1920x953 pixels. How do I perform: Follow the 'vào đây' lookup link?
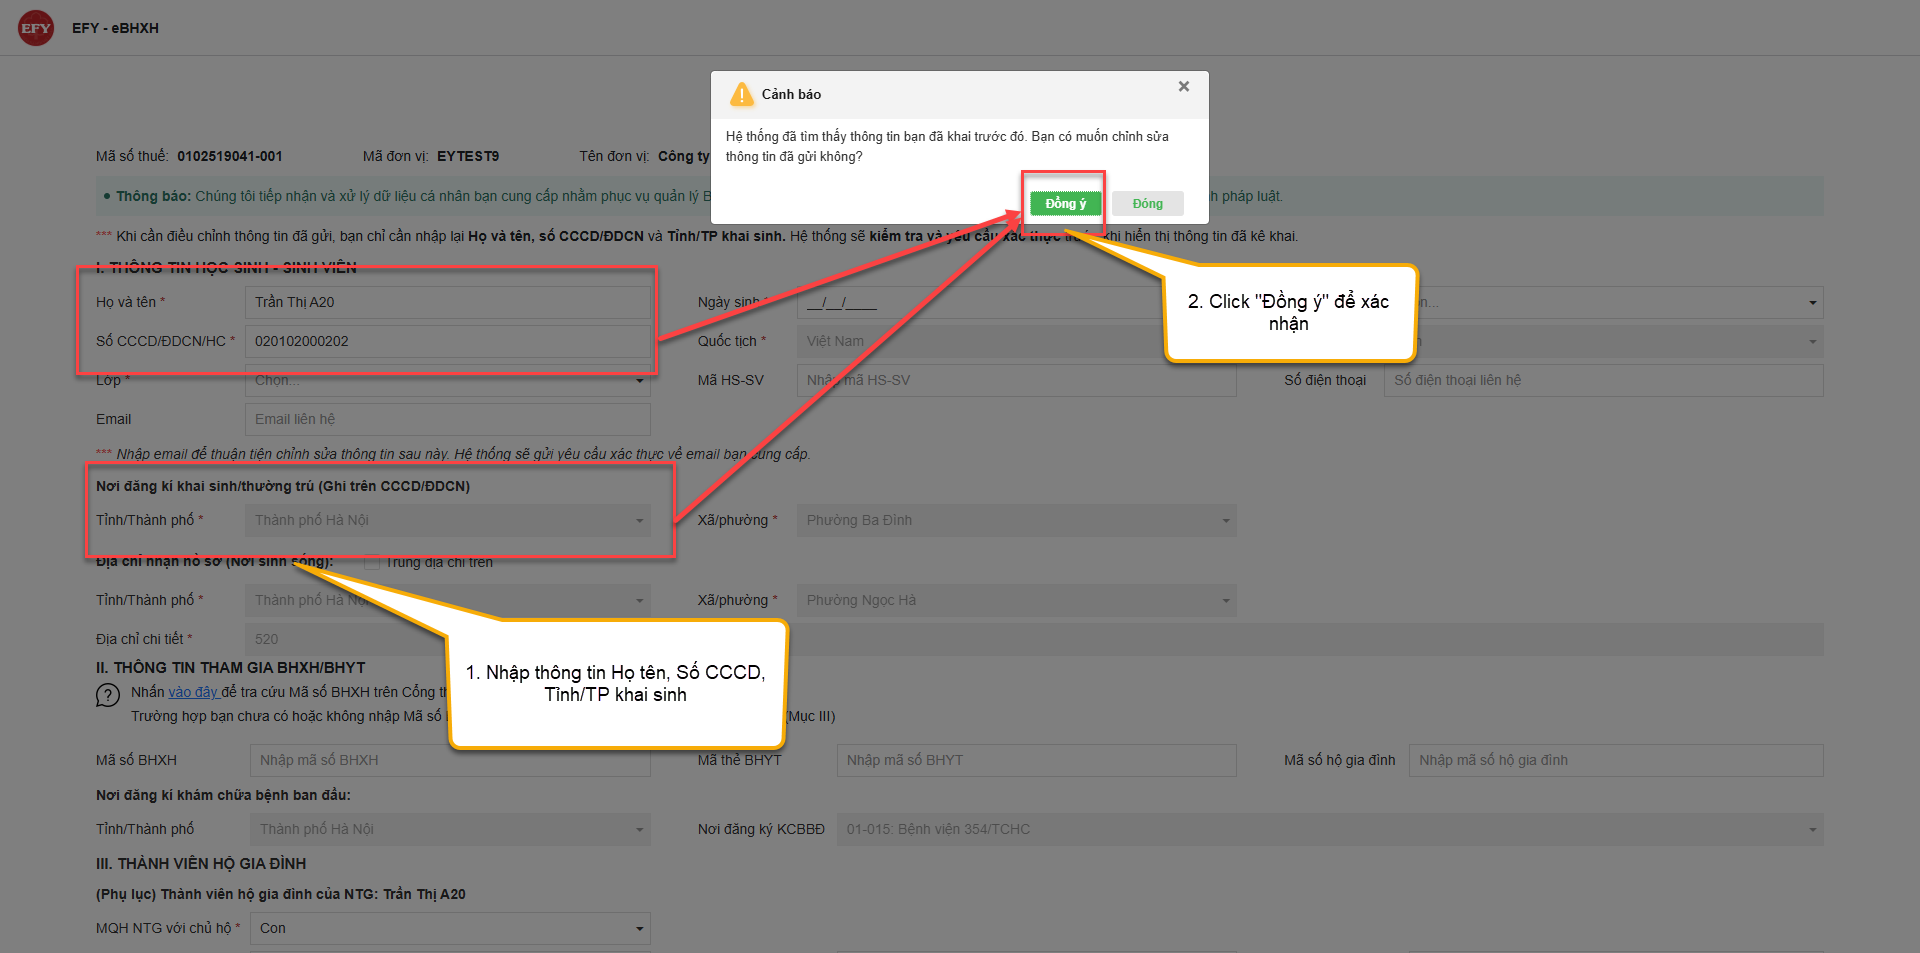(193, 692)
